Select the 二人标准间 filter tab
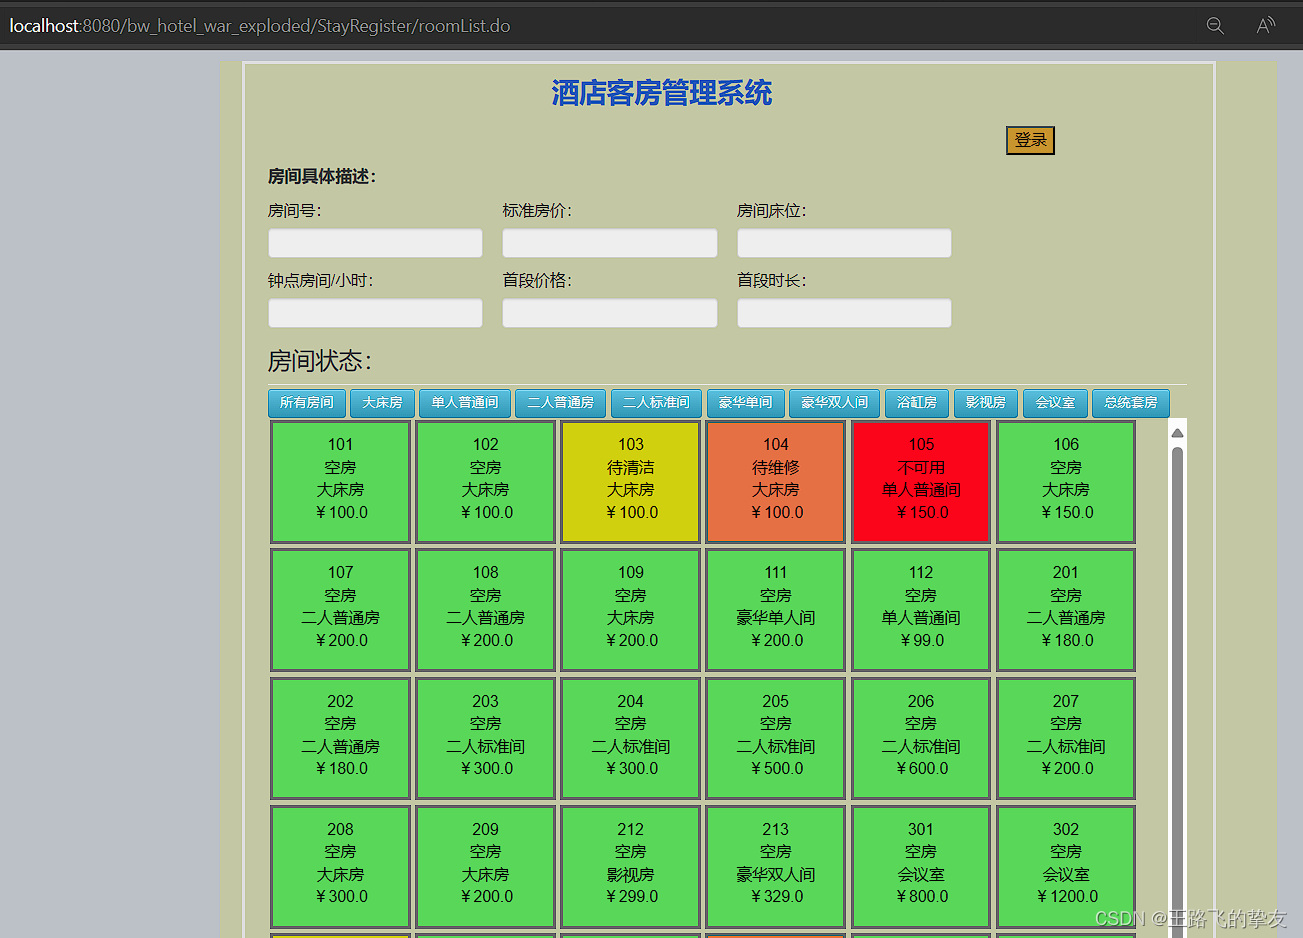 656,403
